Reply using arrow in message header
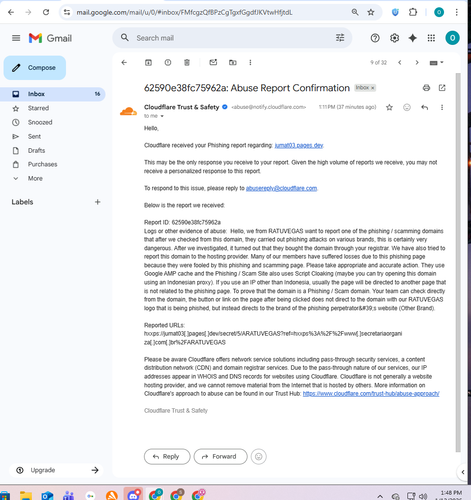The width and height of the screenshot is (471, 500). (424, 107)
